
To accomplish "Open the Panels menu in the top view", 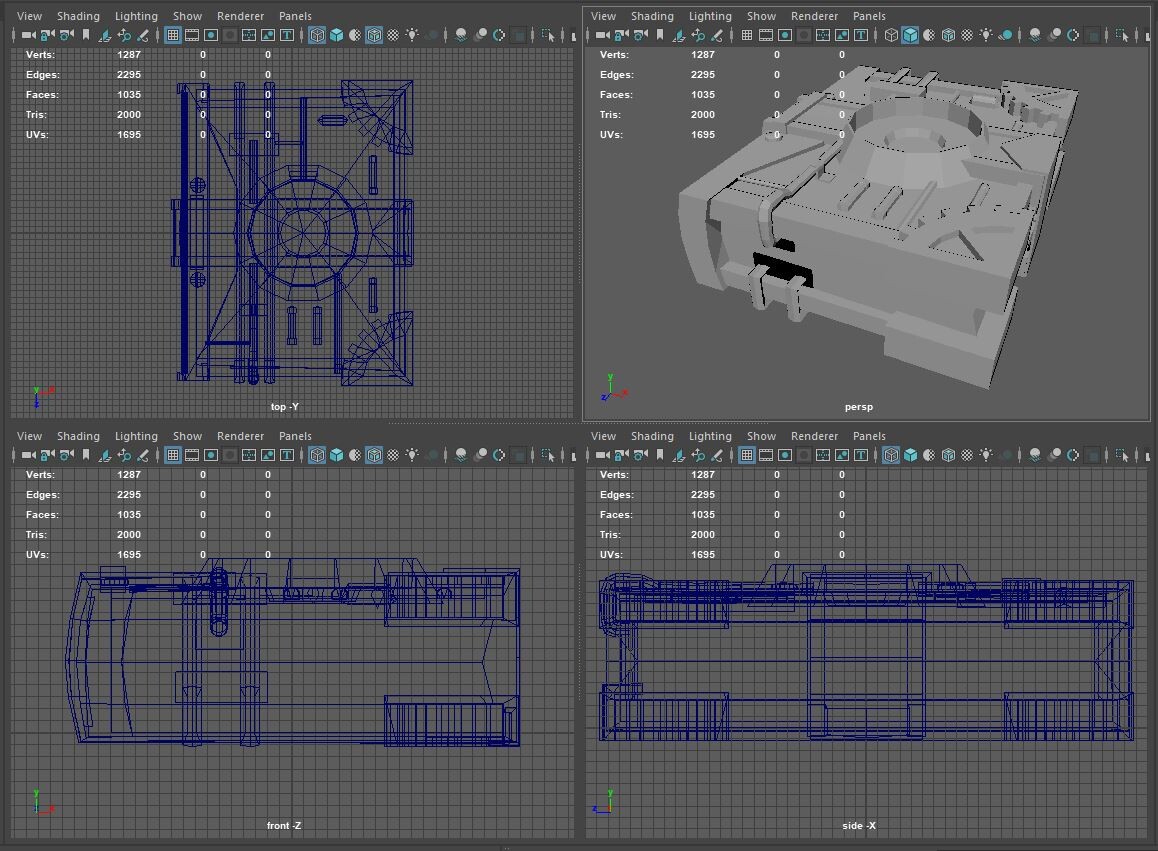I will [296, 15].
